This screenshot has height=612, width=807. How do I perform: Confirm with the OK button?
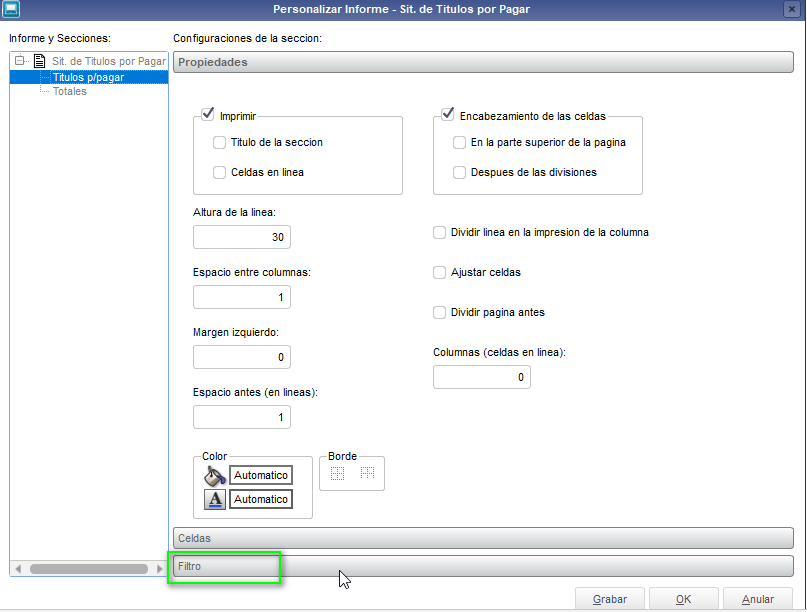coord(683,599)
